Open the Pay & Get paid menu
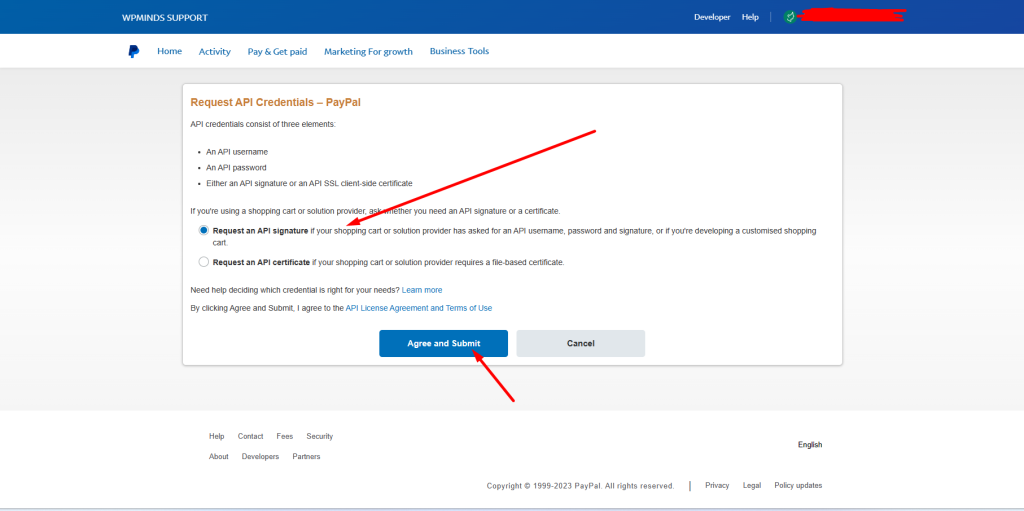Viewport: 1024px width, 511px height. (277, 52)
